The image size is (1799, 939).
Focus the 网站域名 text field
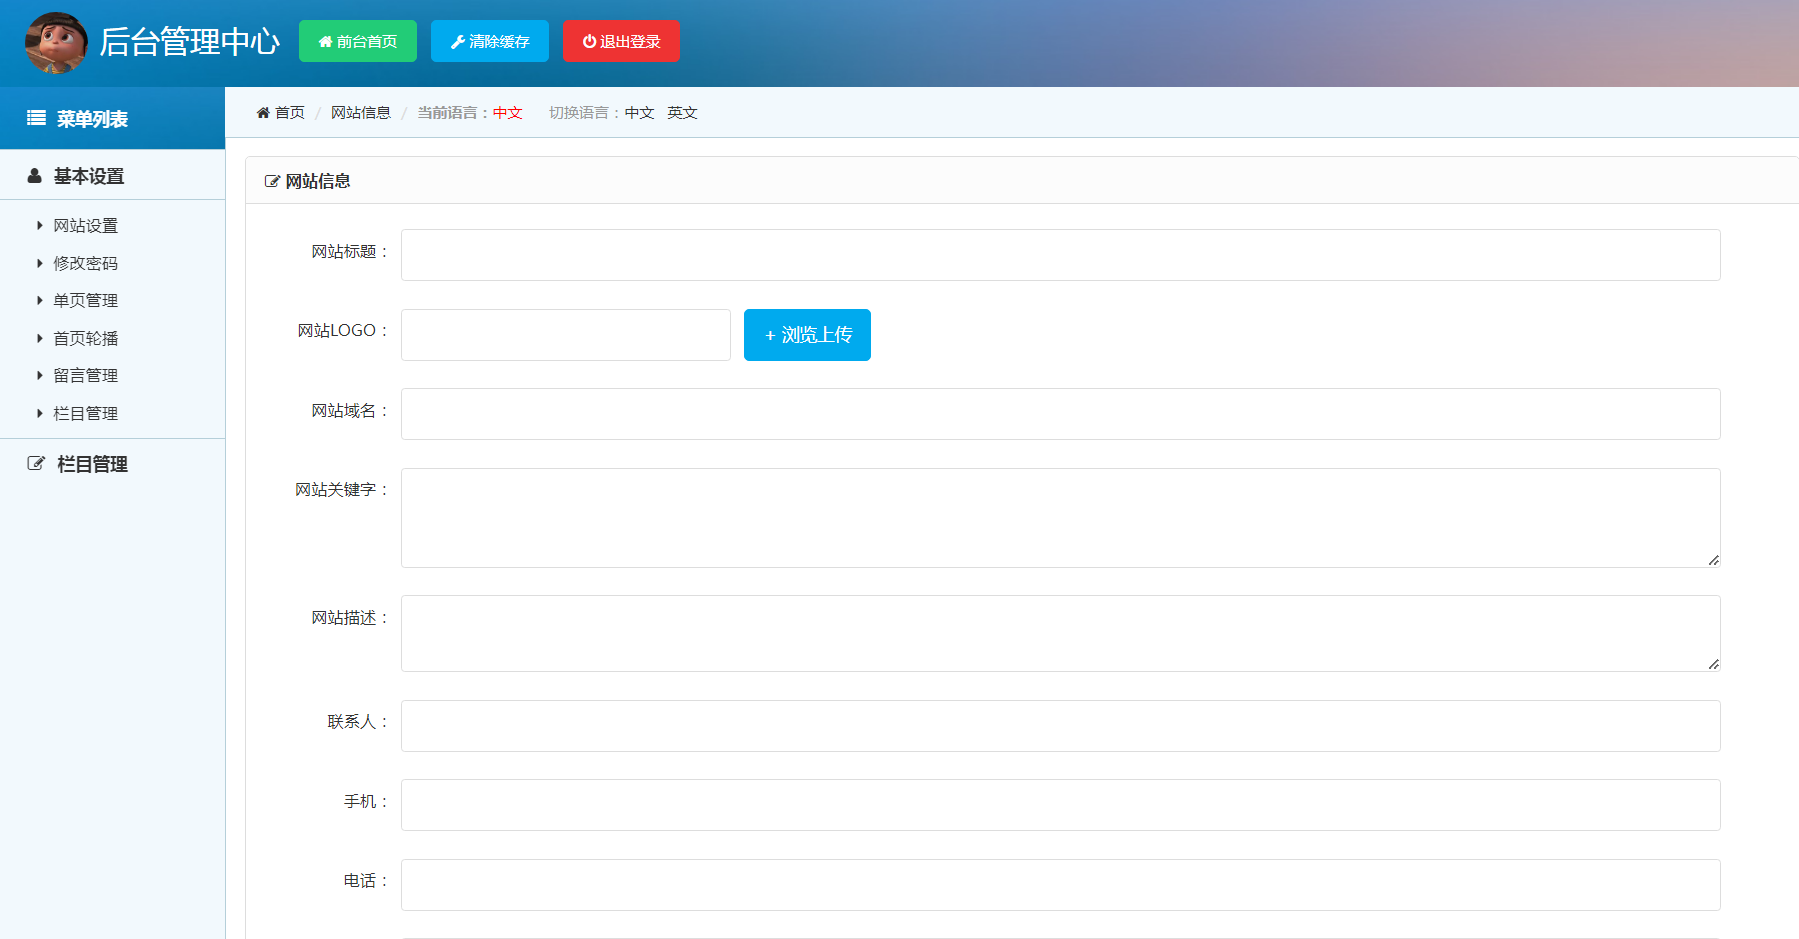pyautogui.click(x=1060, y=414)
